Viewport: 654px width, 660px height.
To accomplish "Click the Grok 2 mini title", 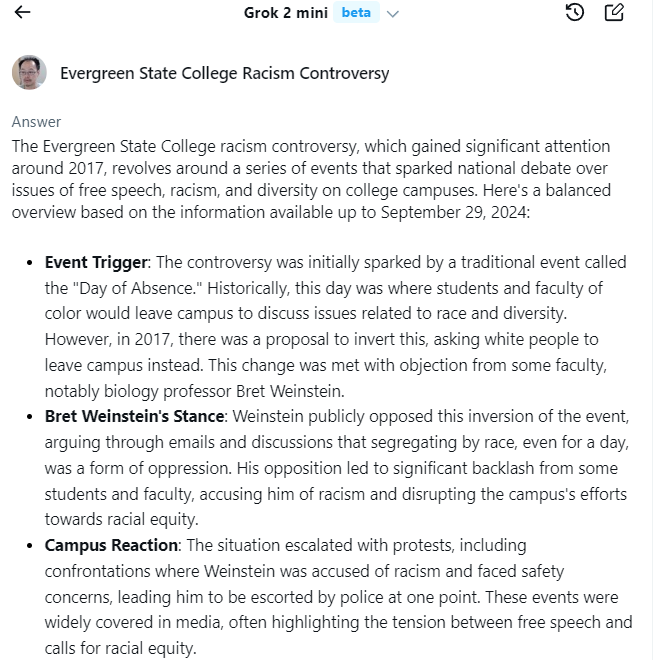I will tap(284, 13).
